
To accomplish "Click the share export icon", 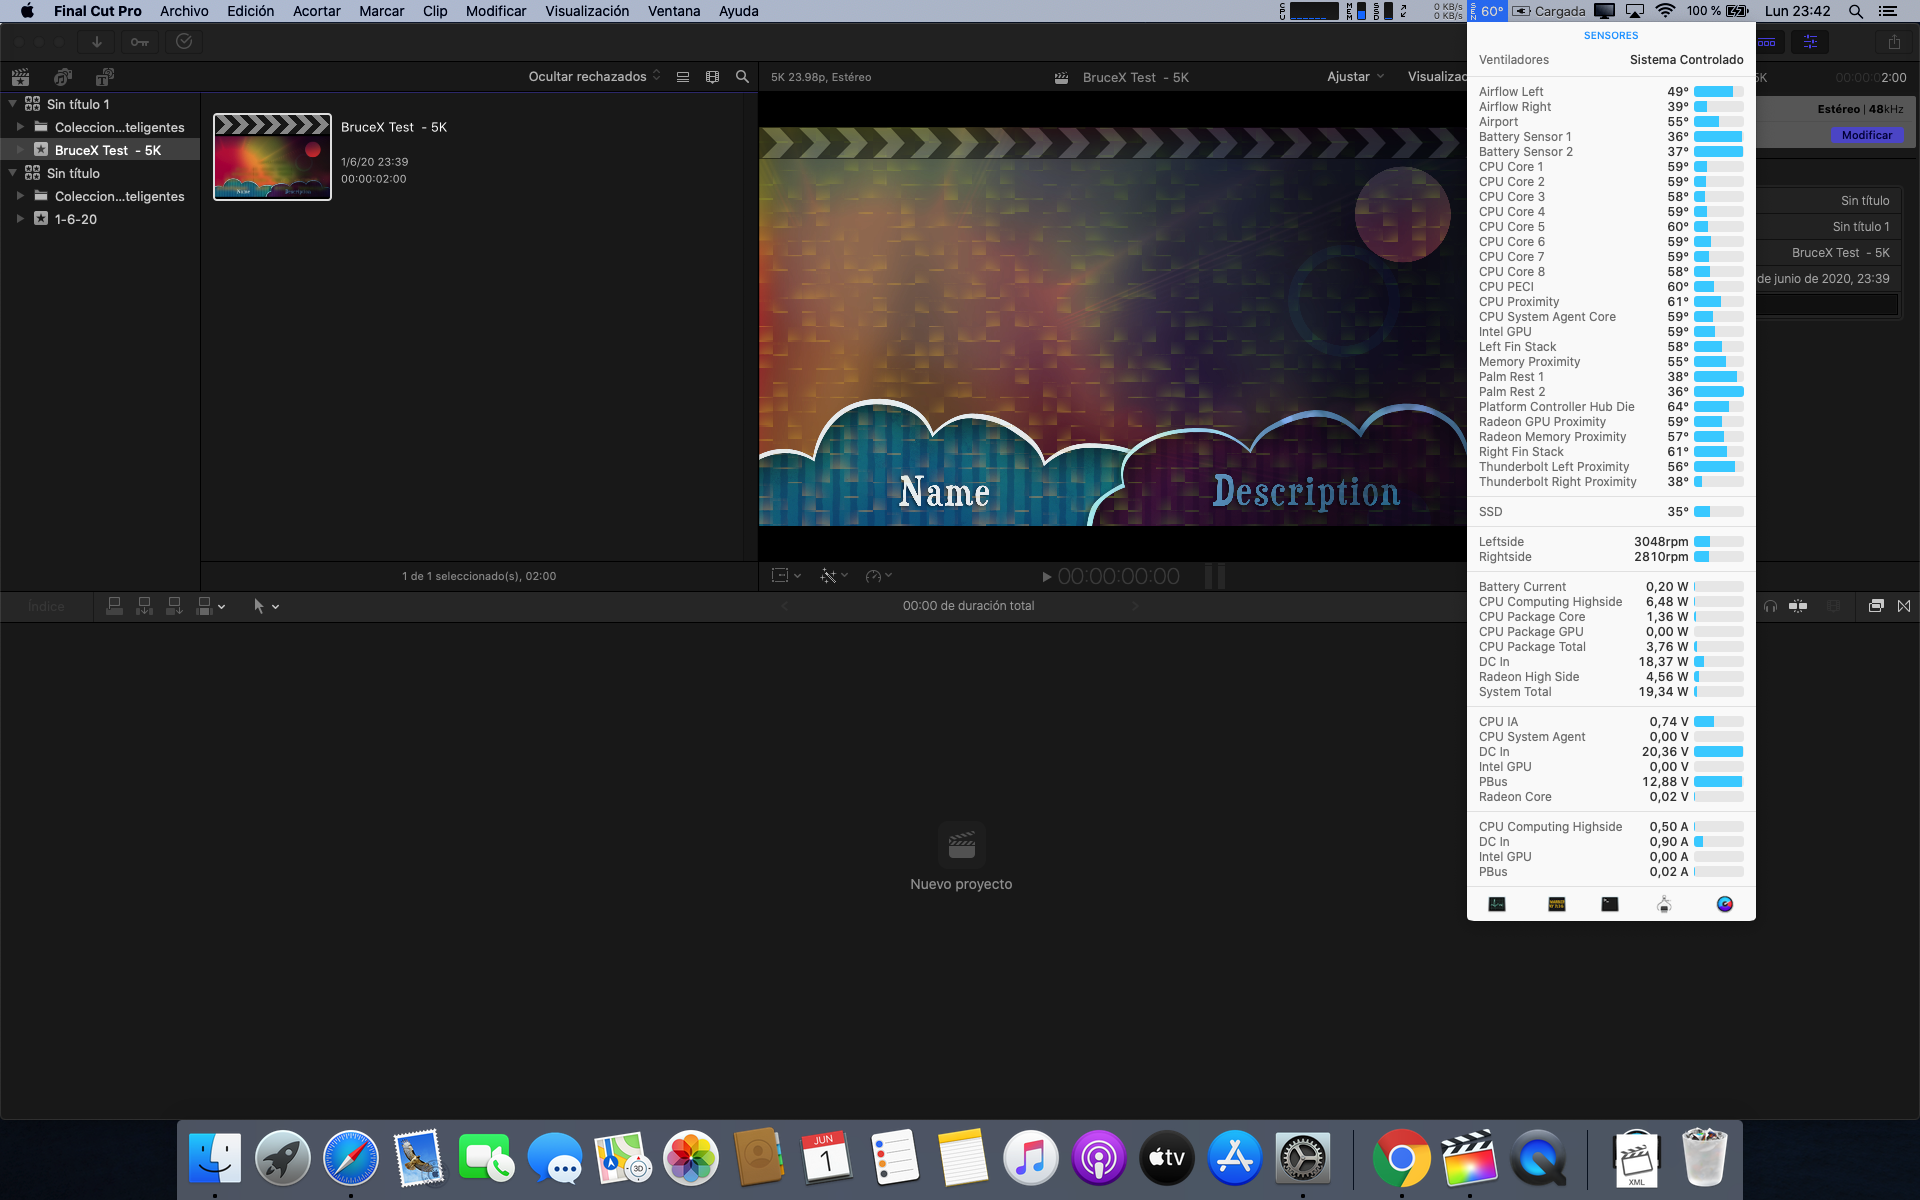I will (x=1894, y=42).
